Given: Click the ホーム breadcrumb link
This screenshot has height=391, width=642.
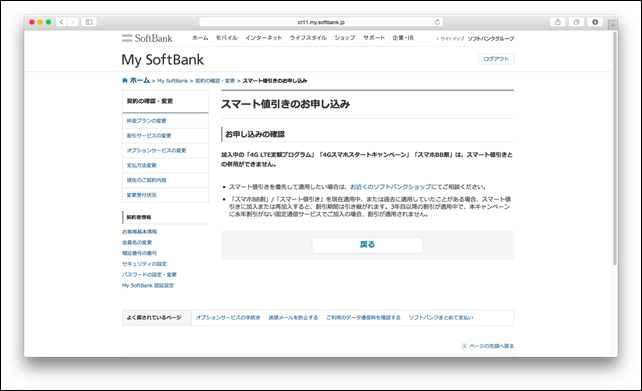Looking at the screenshot, I should 140,80.
